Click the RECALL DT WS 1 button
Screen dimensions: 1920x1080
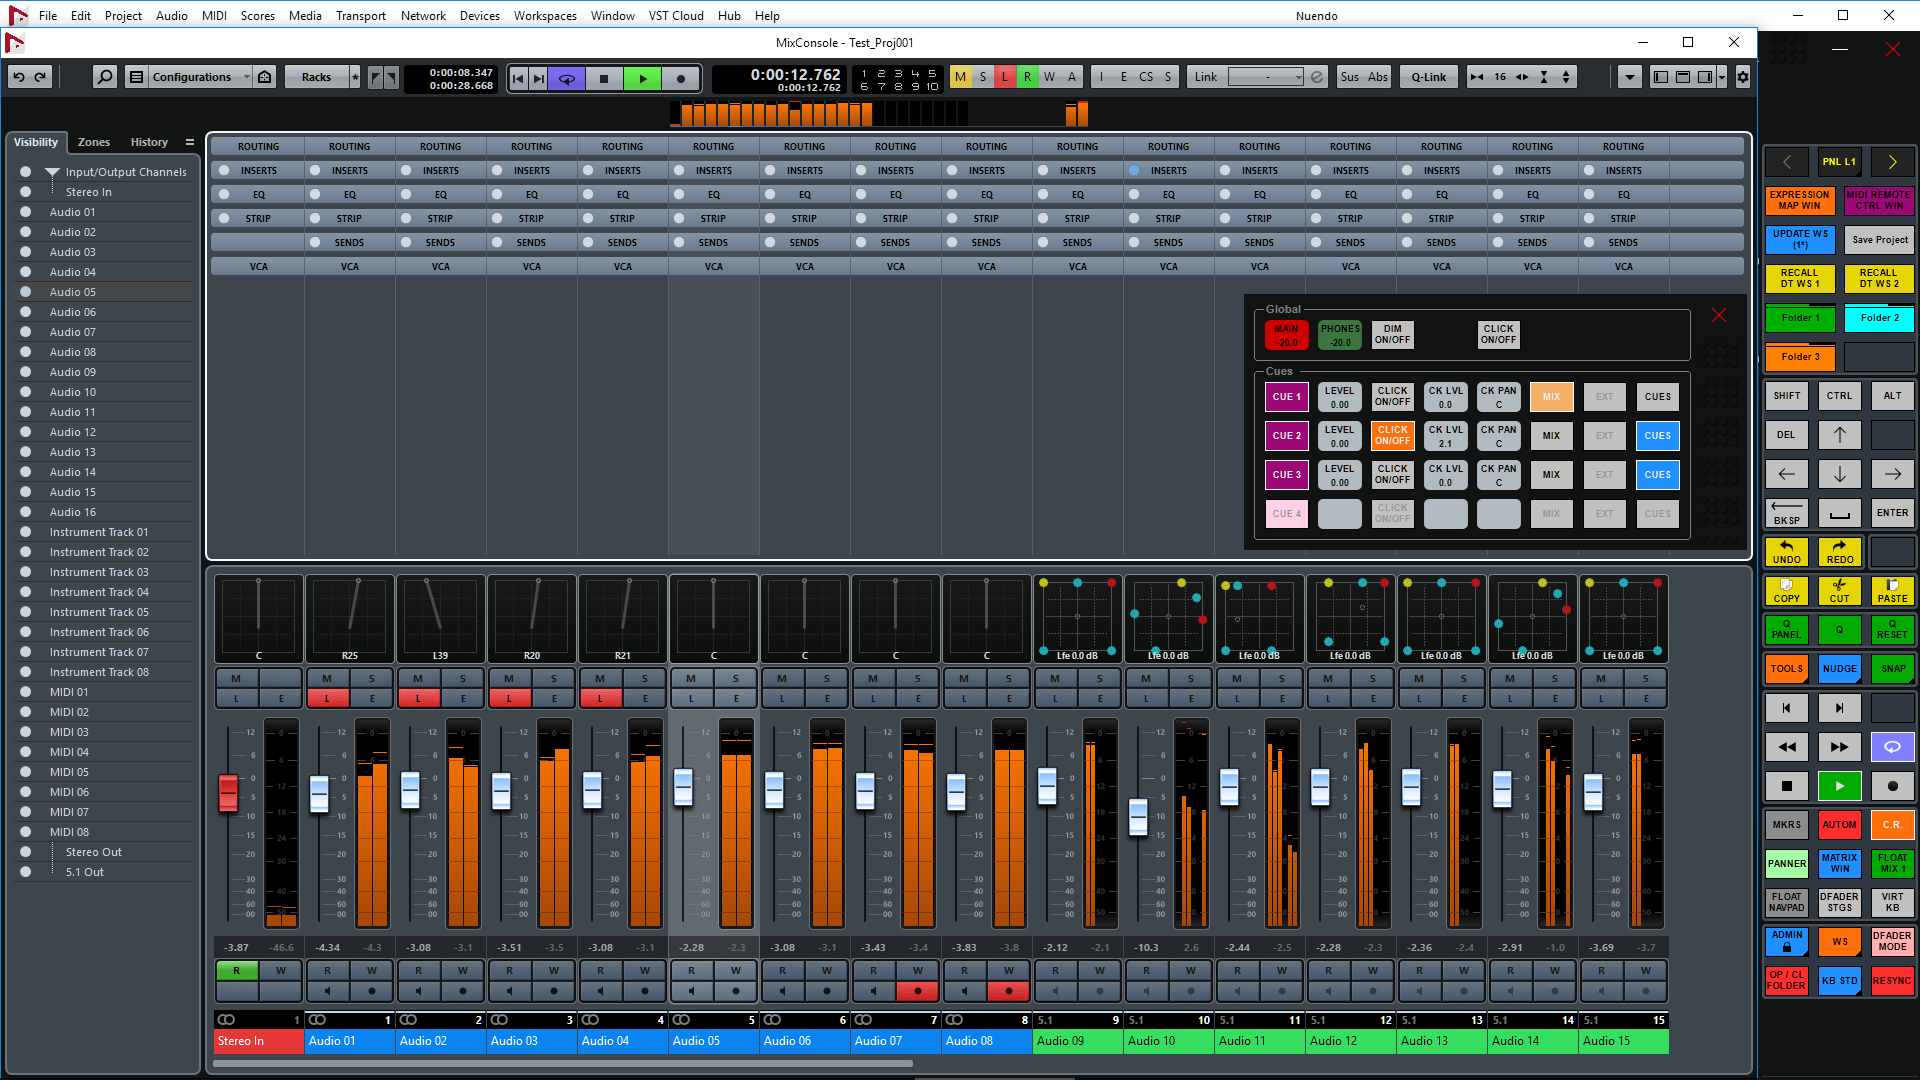click(x=1799, y=277)
